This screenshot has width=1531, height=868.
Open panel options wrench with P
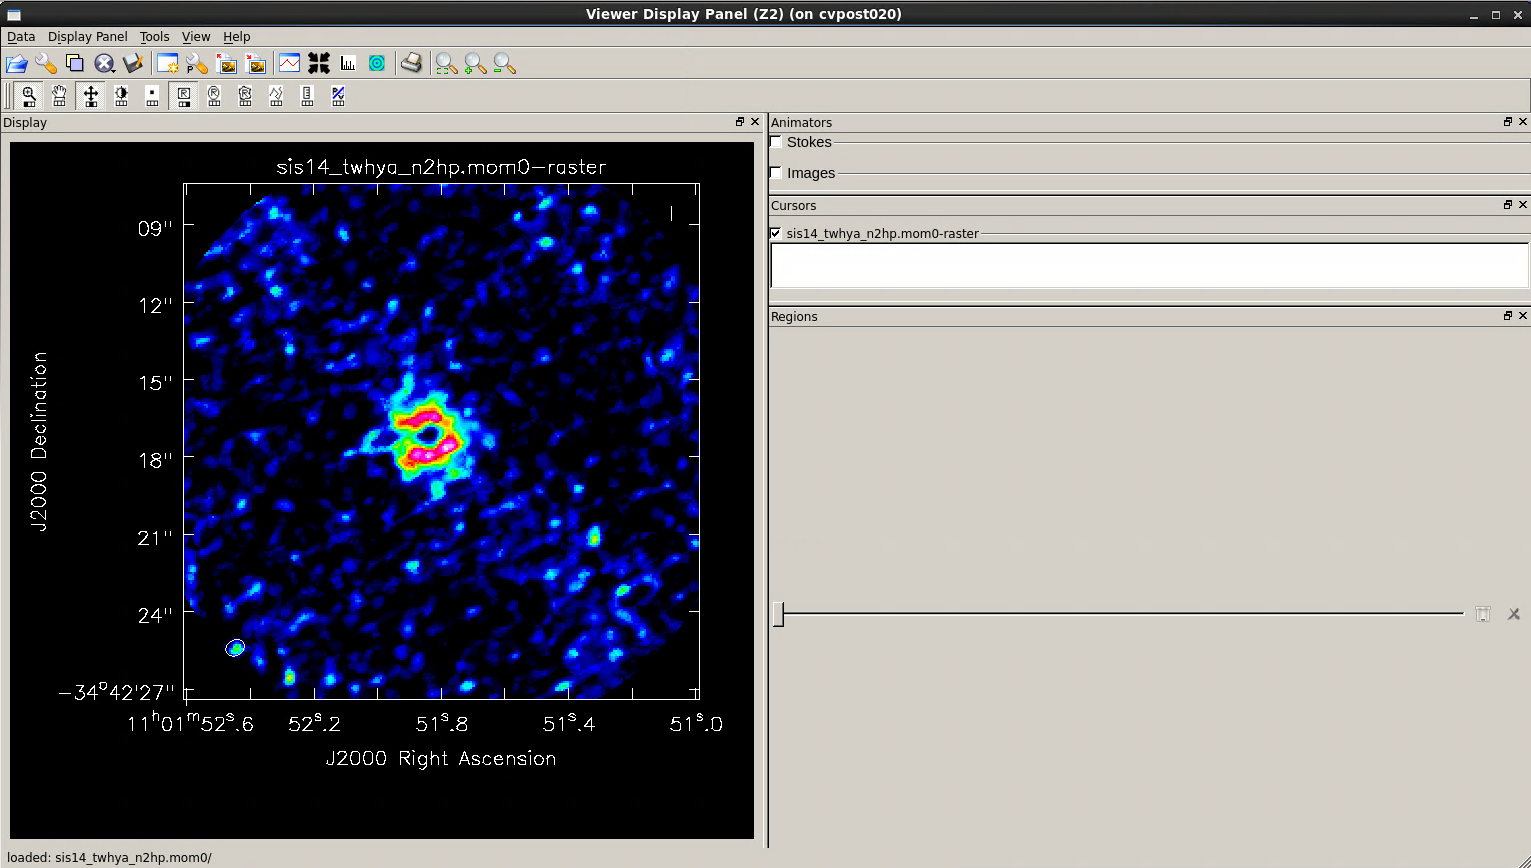tap(197, 64)
